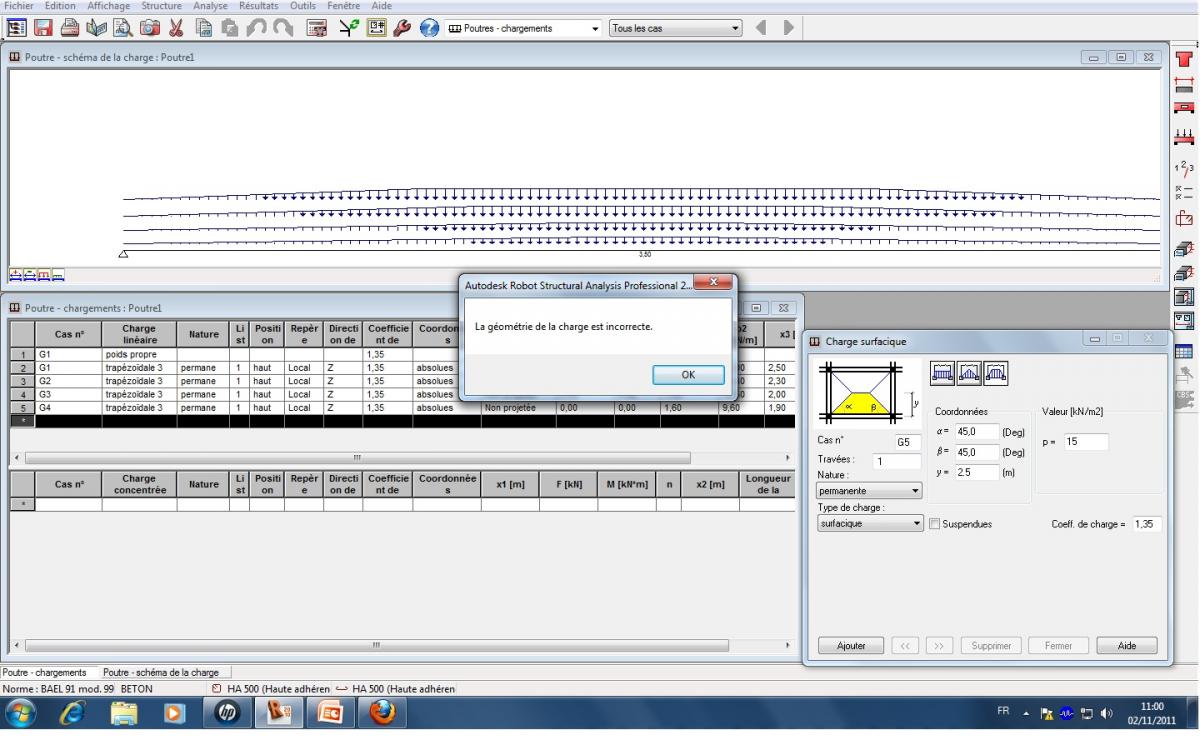Click the wrench preferences icon

pos(403,29)
